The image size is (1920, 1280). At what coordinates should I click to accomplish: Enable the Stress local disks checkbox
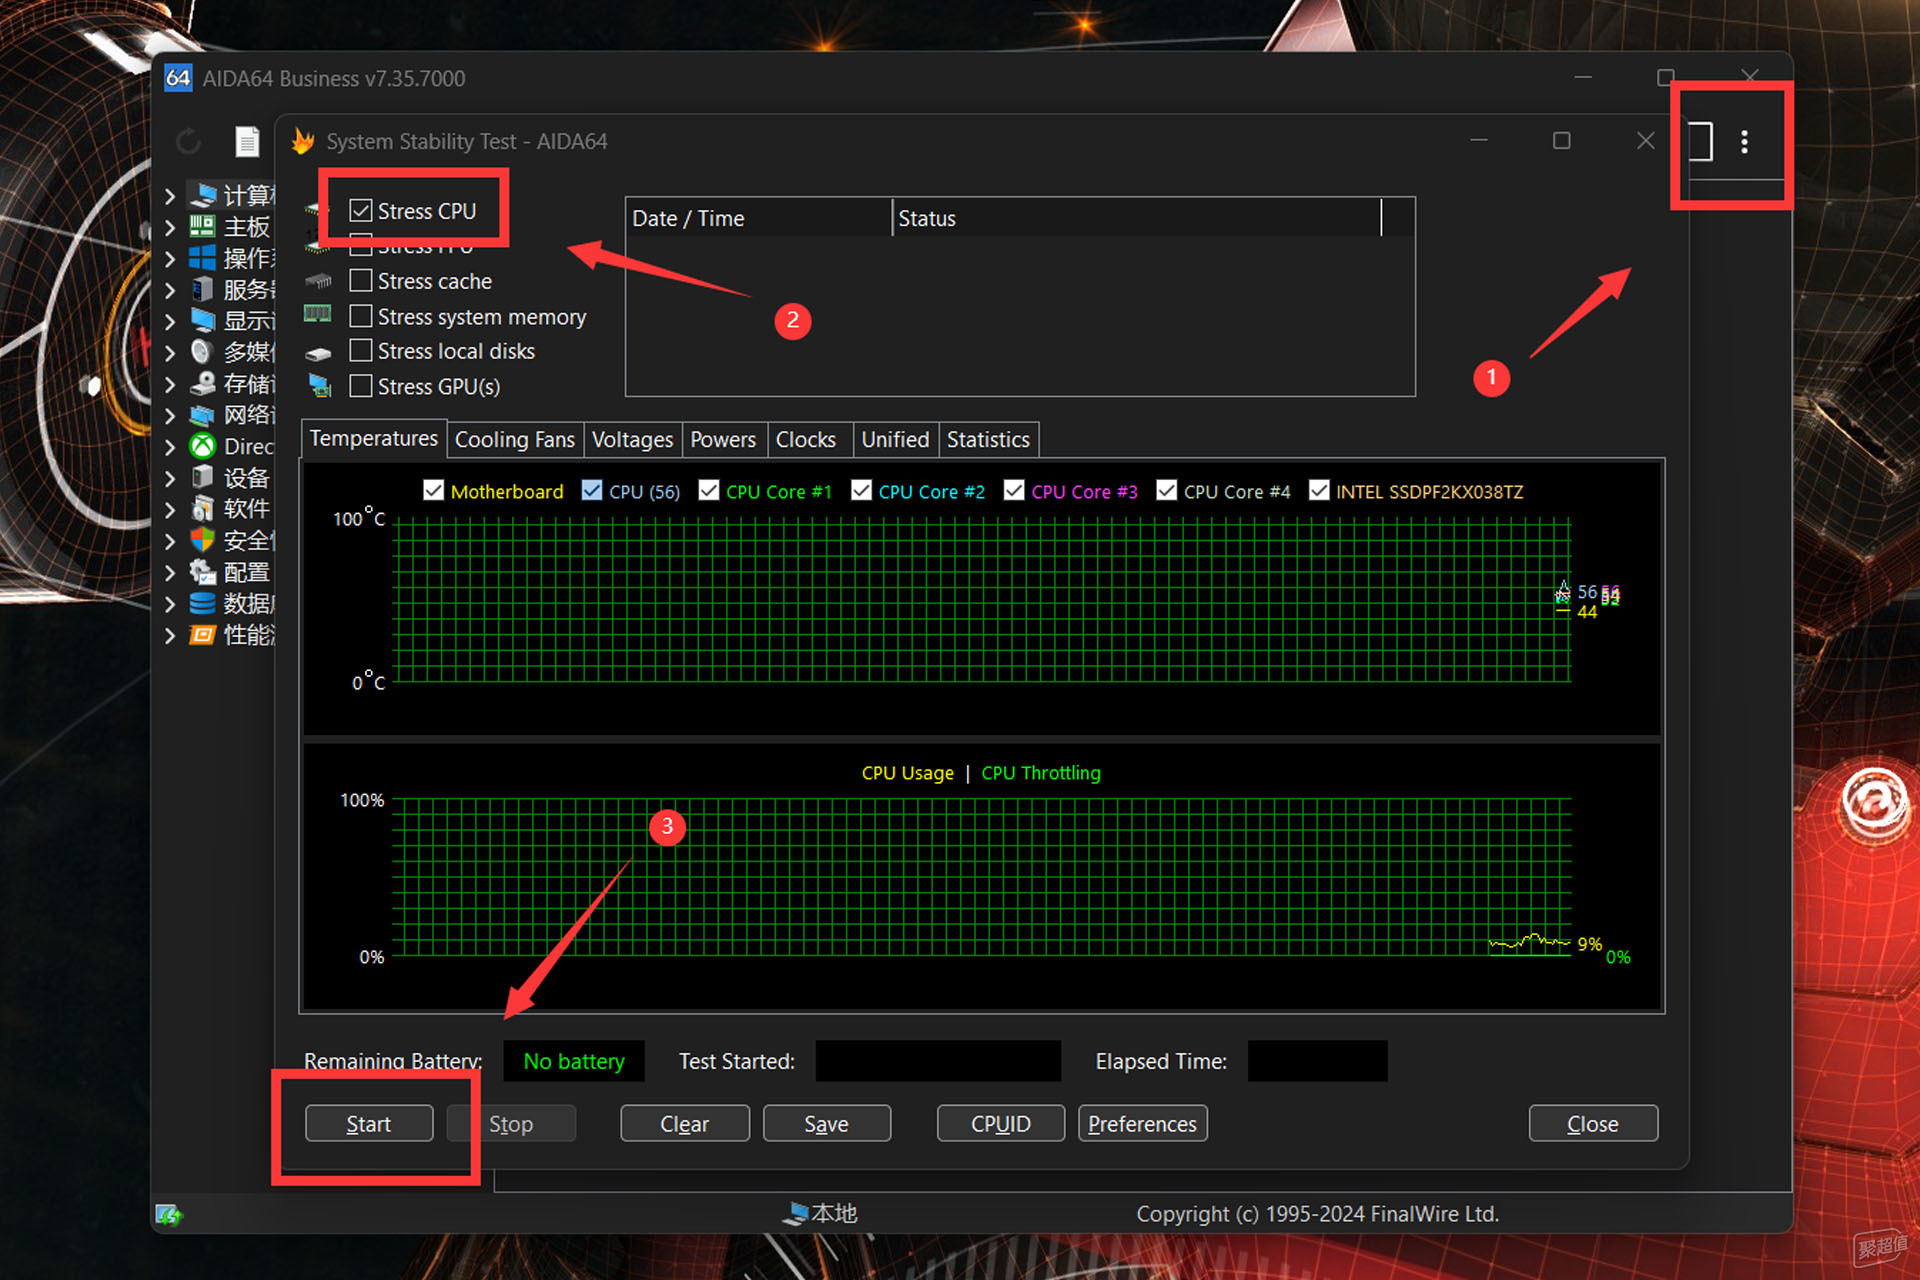pyautogui.click(x=361, y=350)
